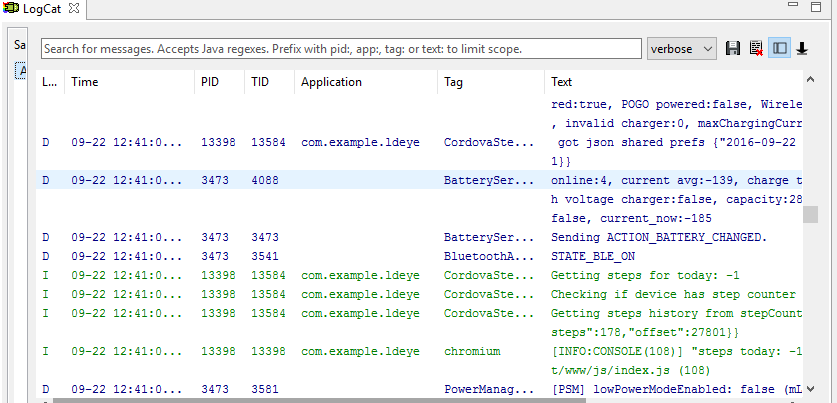Click the PowerManag... tag cell
The image size is (837, 403).
489,389
